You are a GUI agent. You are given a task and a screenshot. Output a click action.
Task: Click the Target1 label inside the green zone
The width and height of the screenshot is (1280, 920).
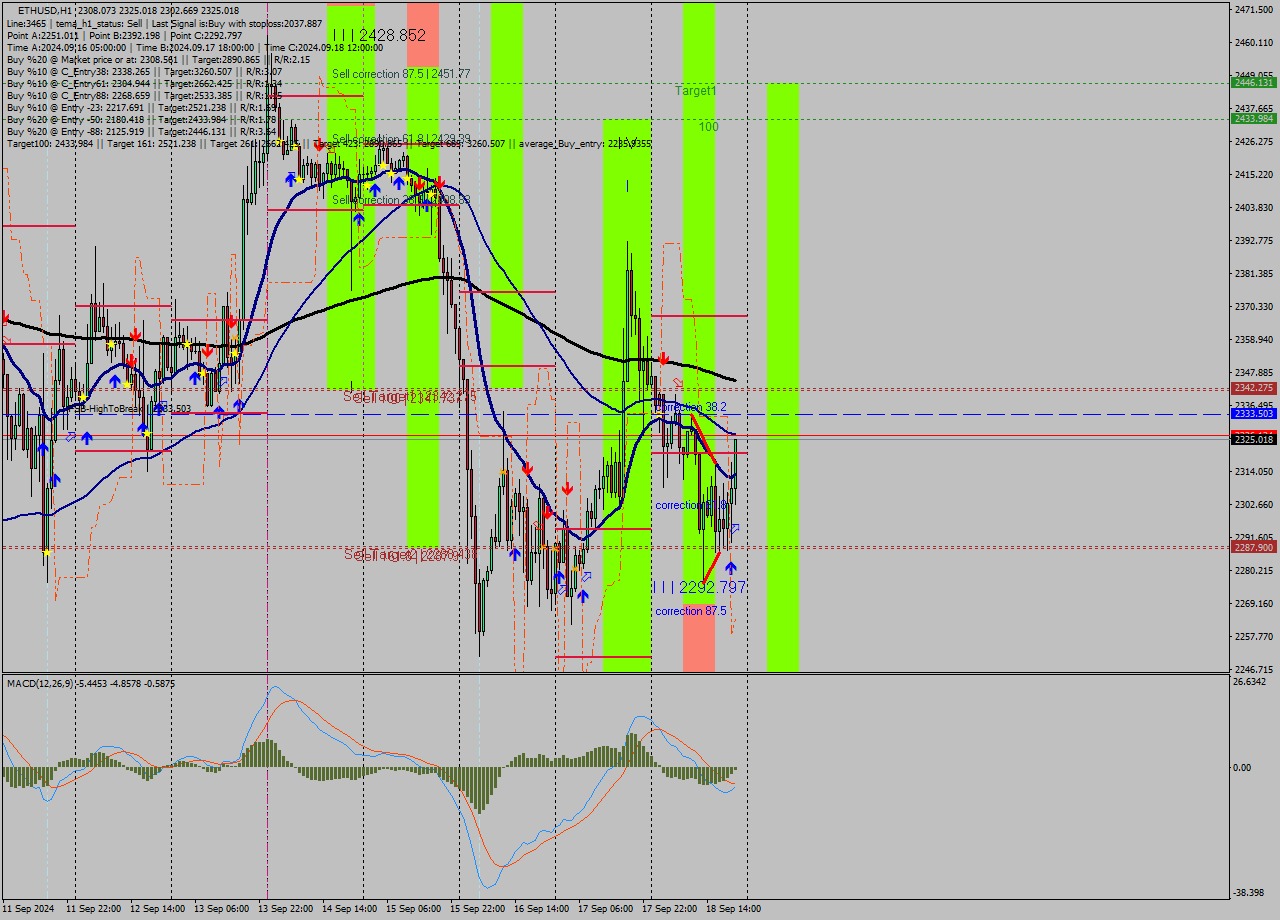pyautogui.click(x=697, y=91)
